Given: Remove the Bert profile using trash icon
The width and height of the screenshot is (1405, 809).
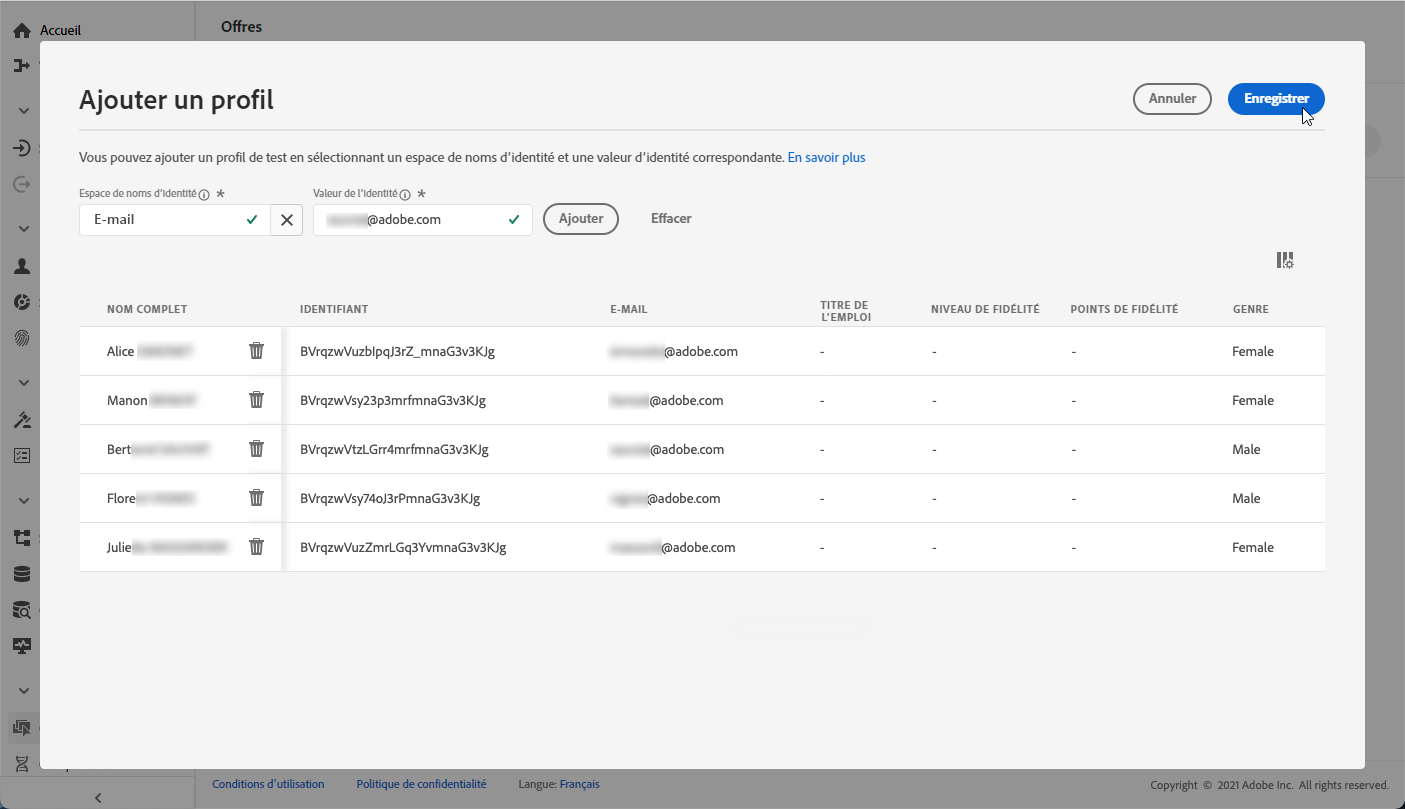Looking at the screenshot, I should (x=256, y=449).
